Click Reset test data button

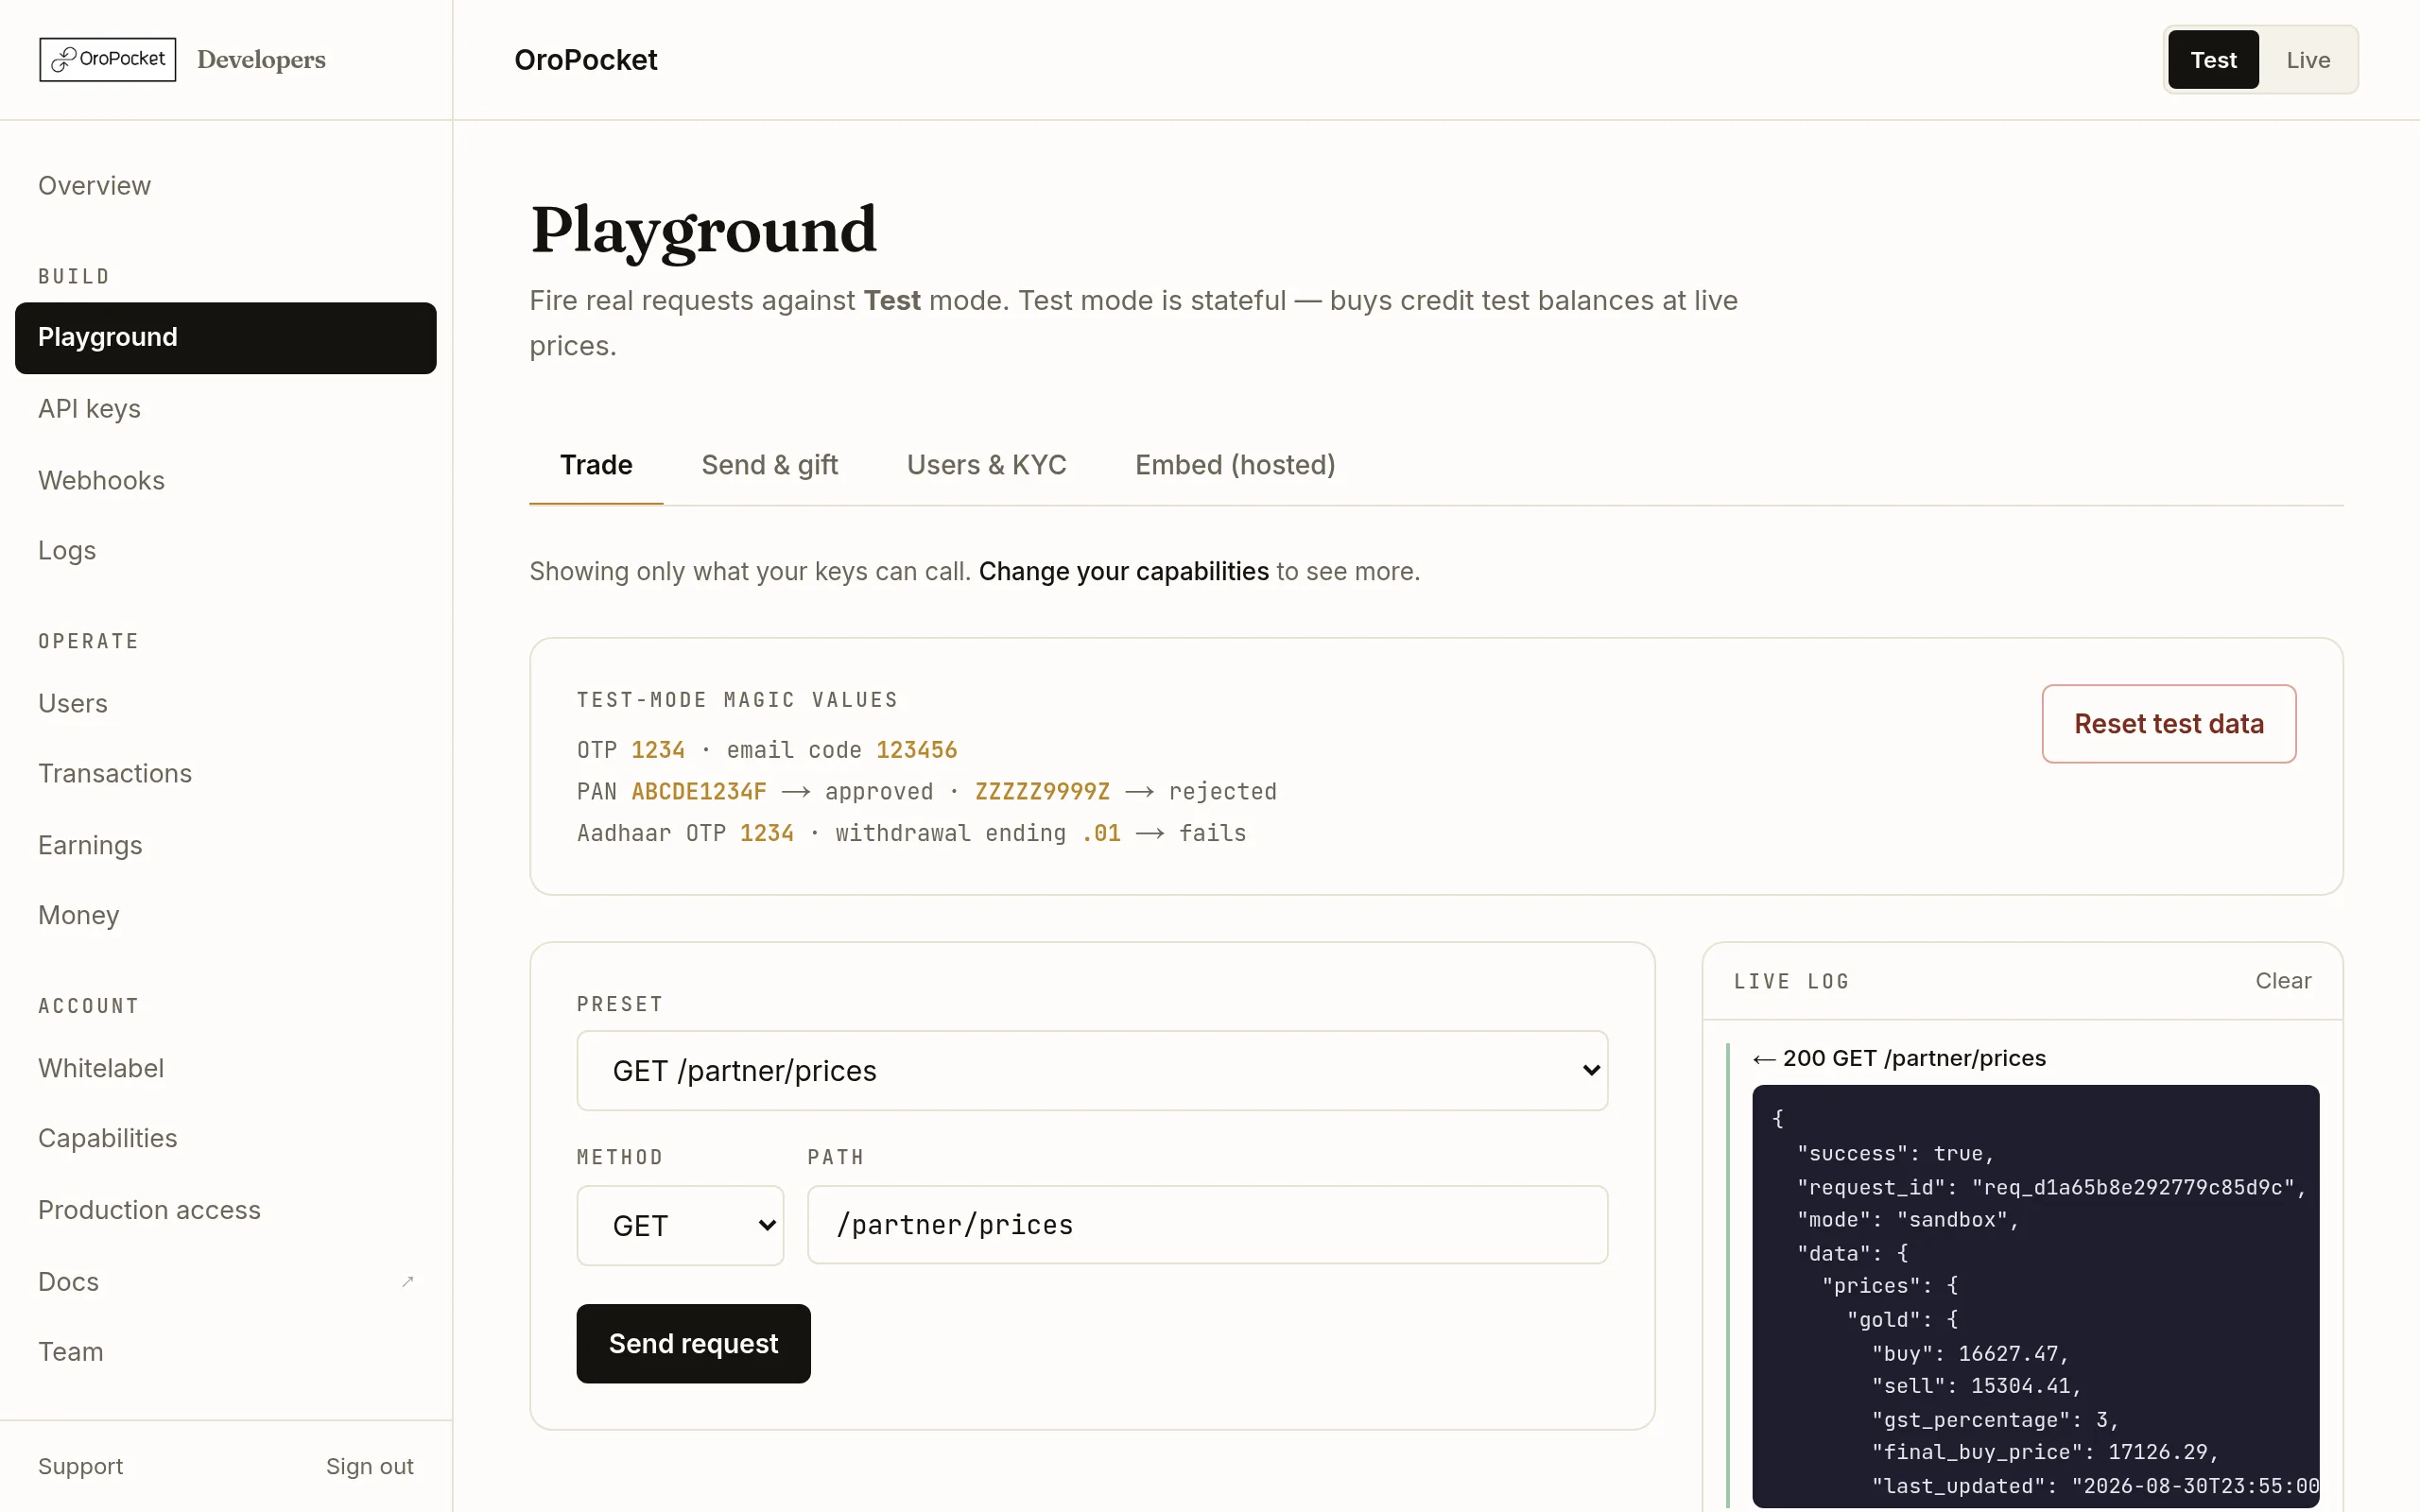[x=2168, y=724]
